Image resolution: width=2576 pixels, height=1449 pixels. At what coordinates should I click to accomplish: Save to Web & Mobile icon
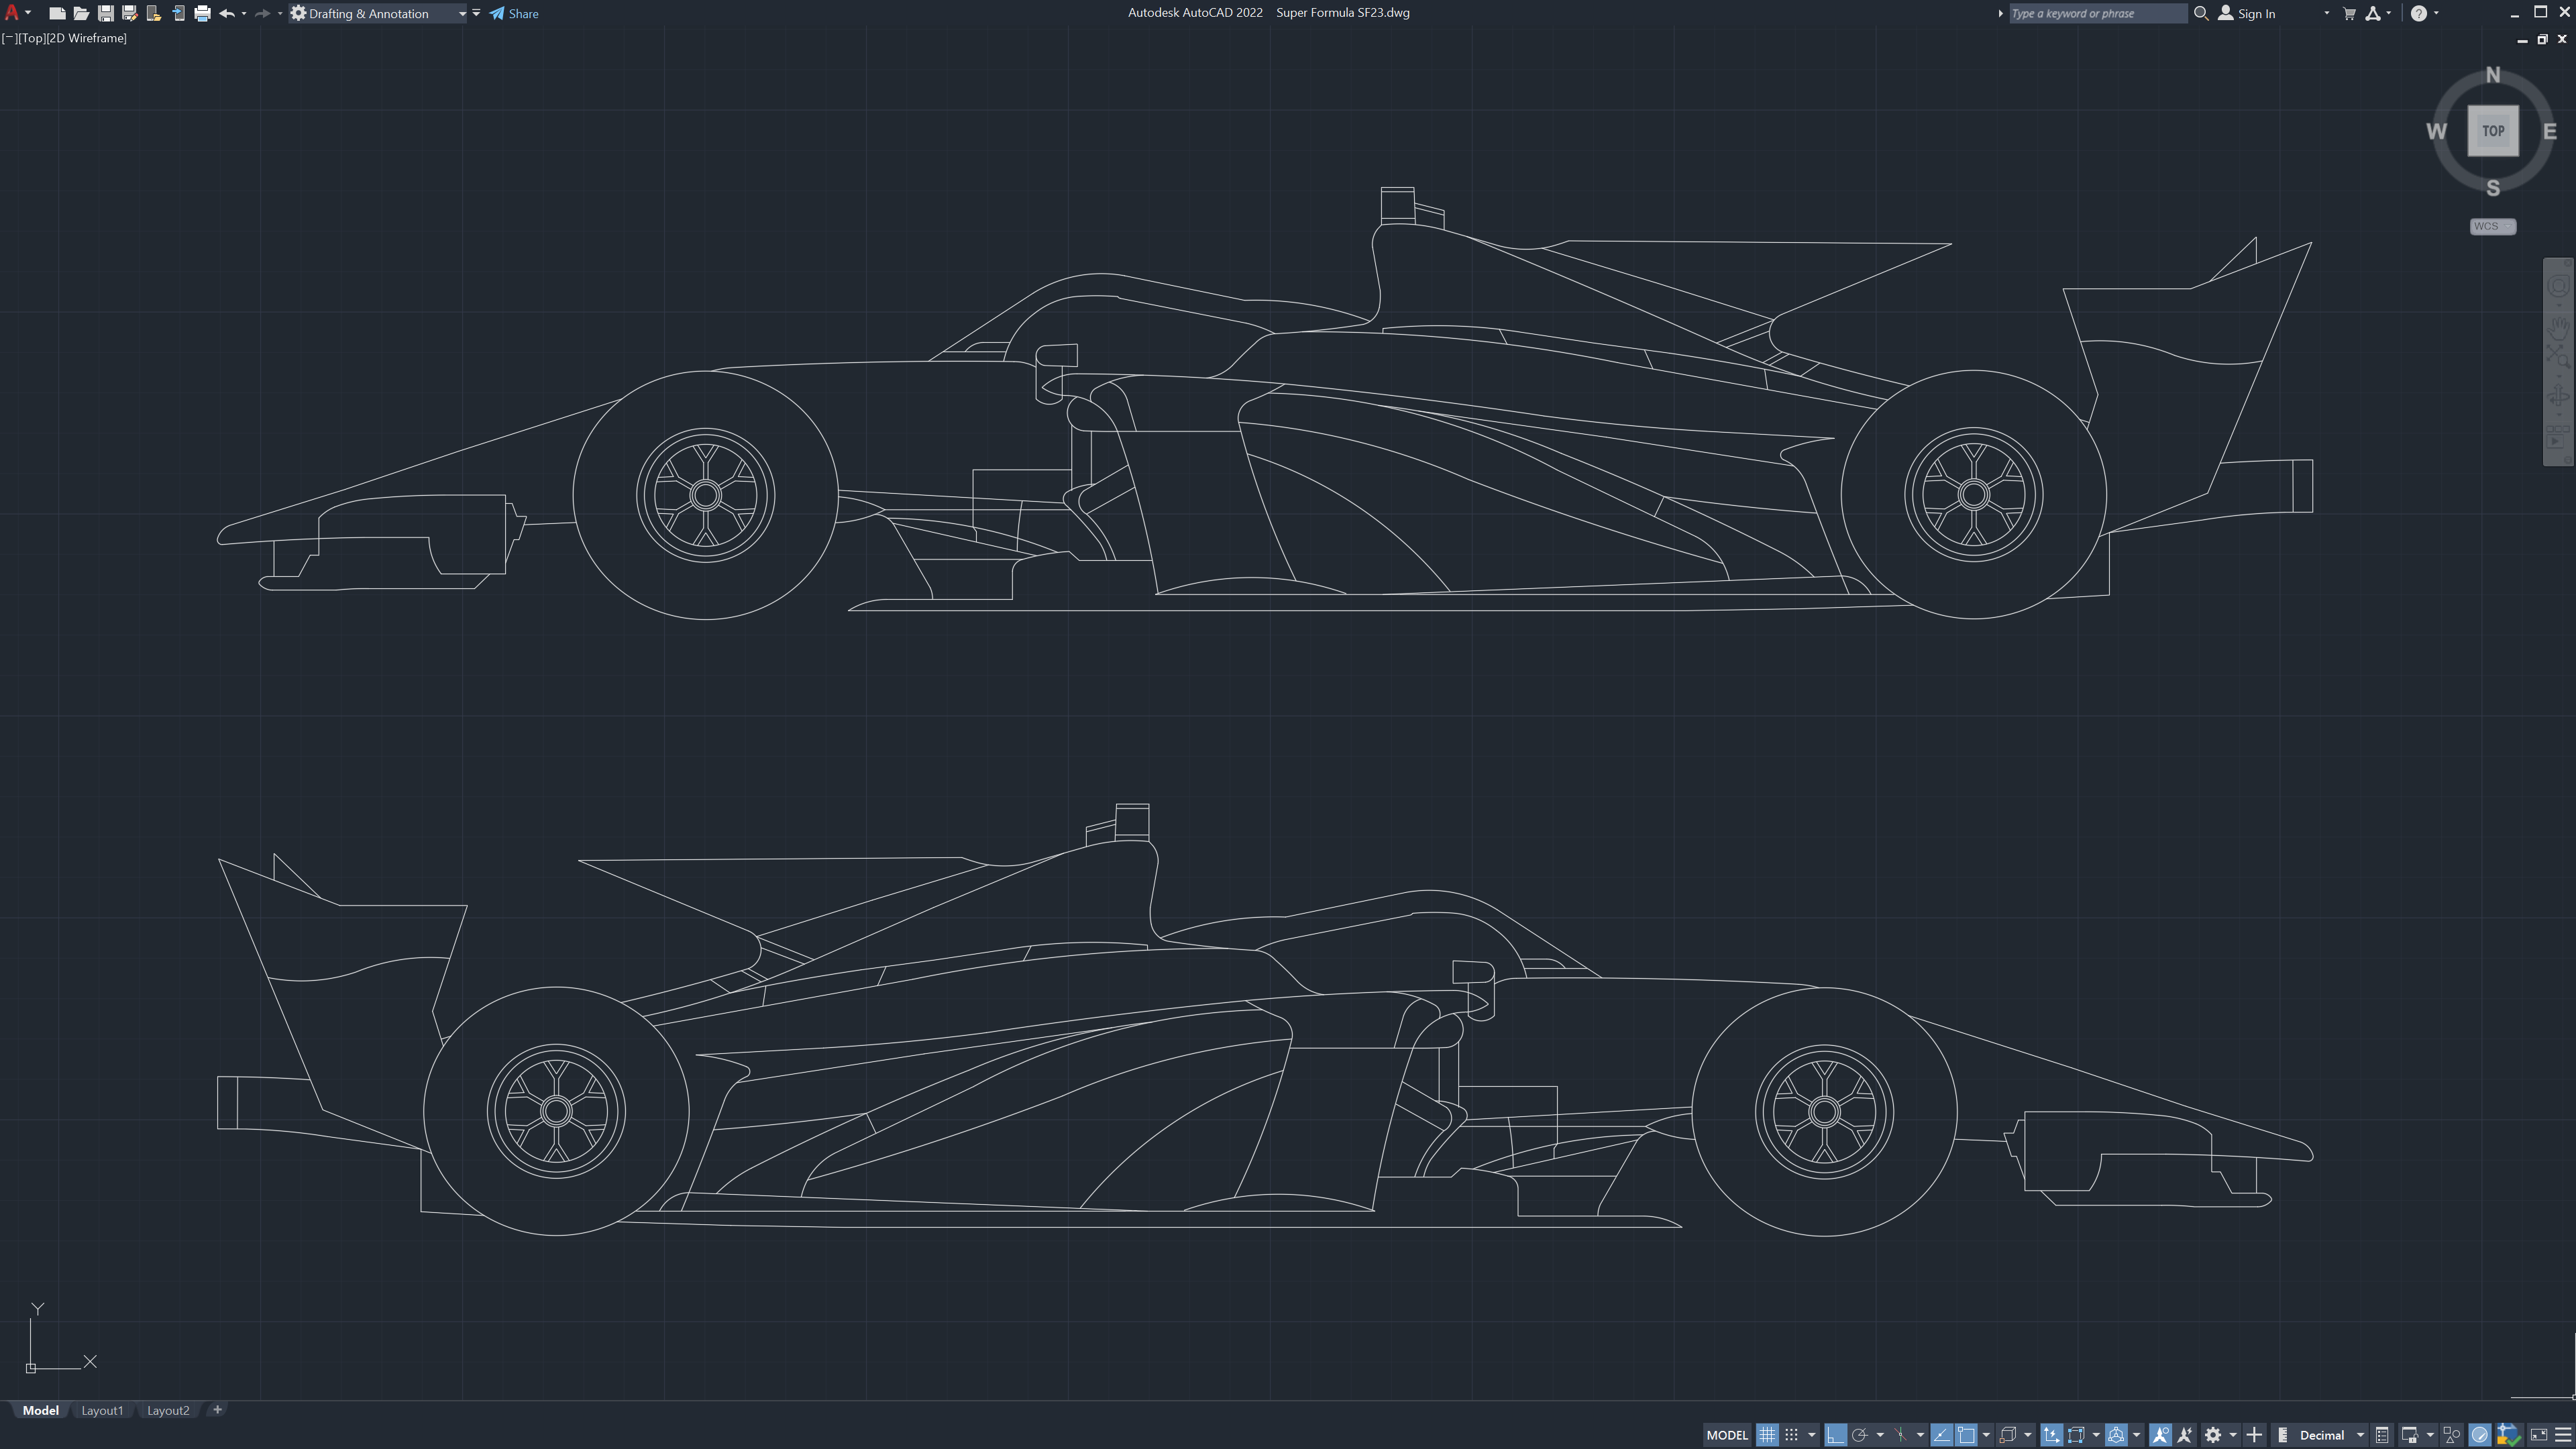coord(178,13)
